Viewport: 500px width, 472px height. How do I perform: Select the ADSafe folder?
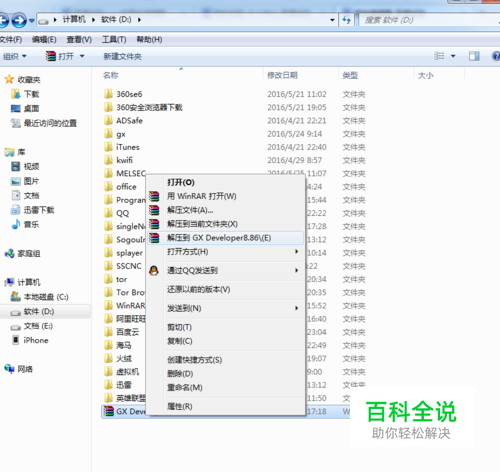123,121
